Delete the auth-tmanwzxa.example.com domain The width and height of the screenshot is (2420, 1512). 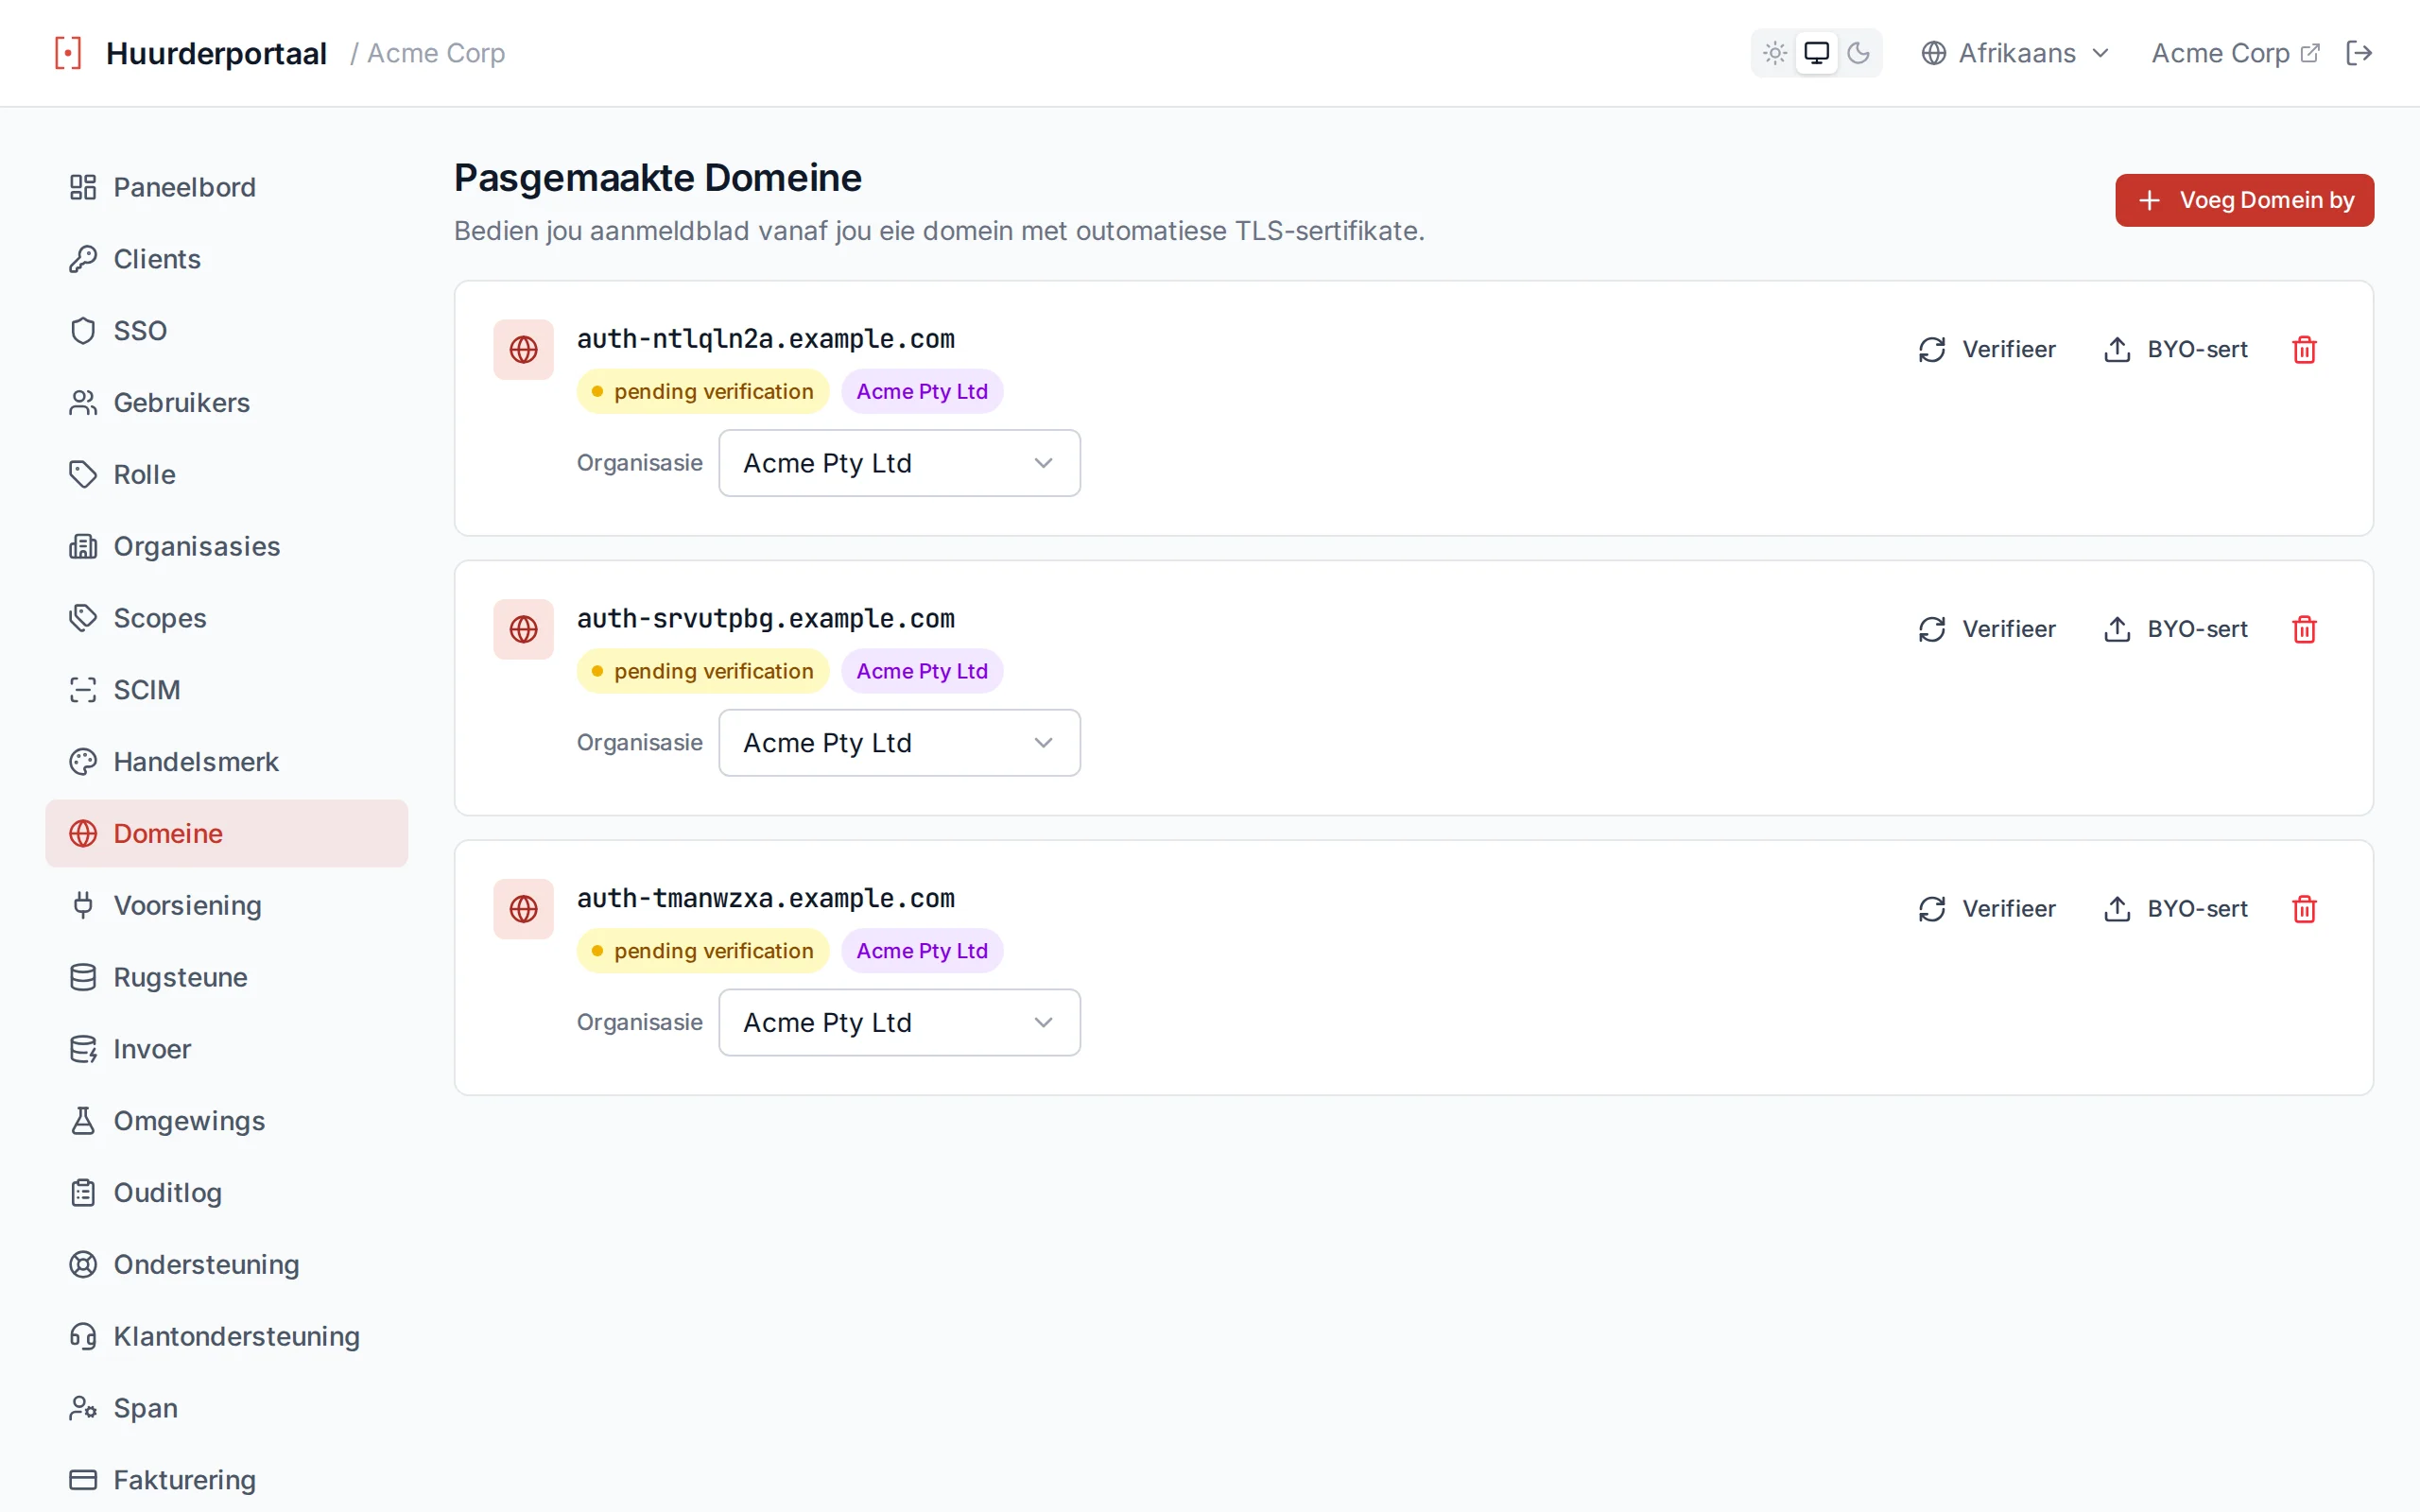[2304, 908]
